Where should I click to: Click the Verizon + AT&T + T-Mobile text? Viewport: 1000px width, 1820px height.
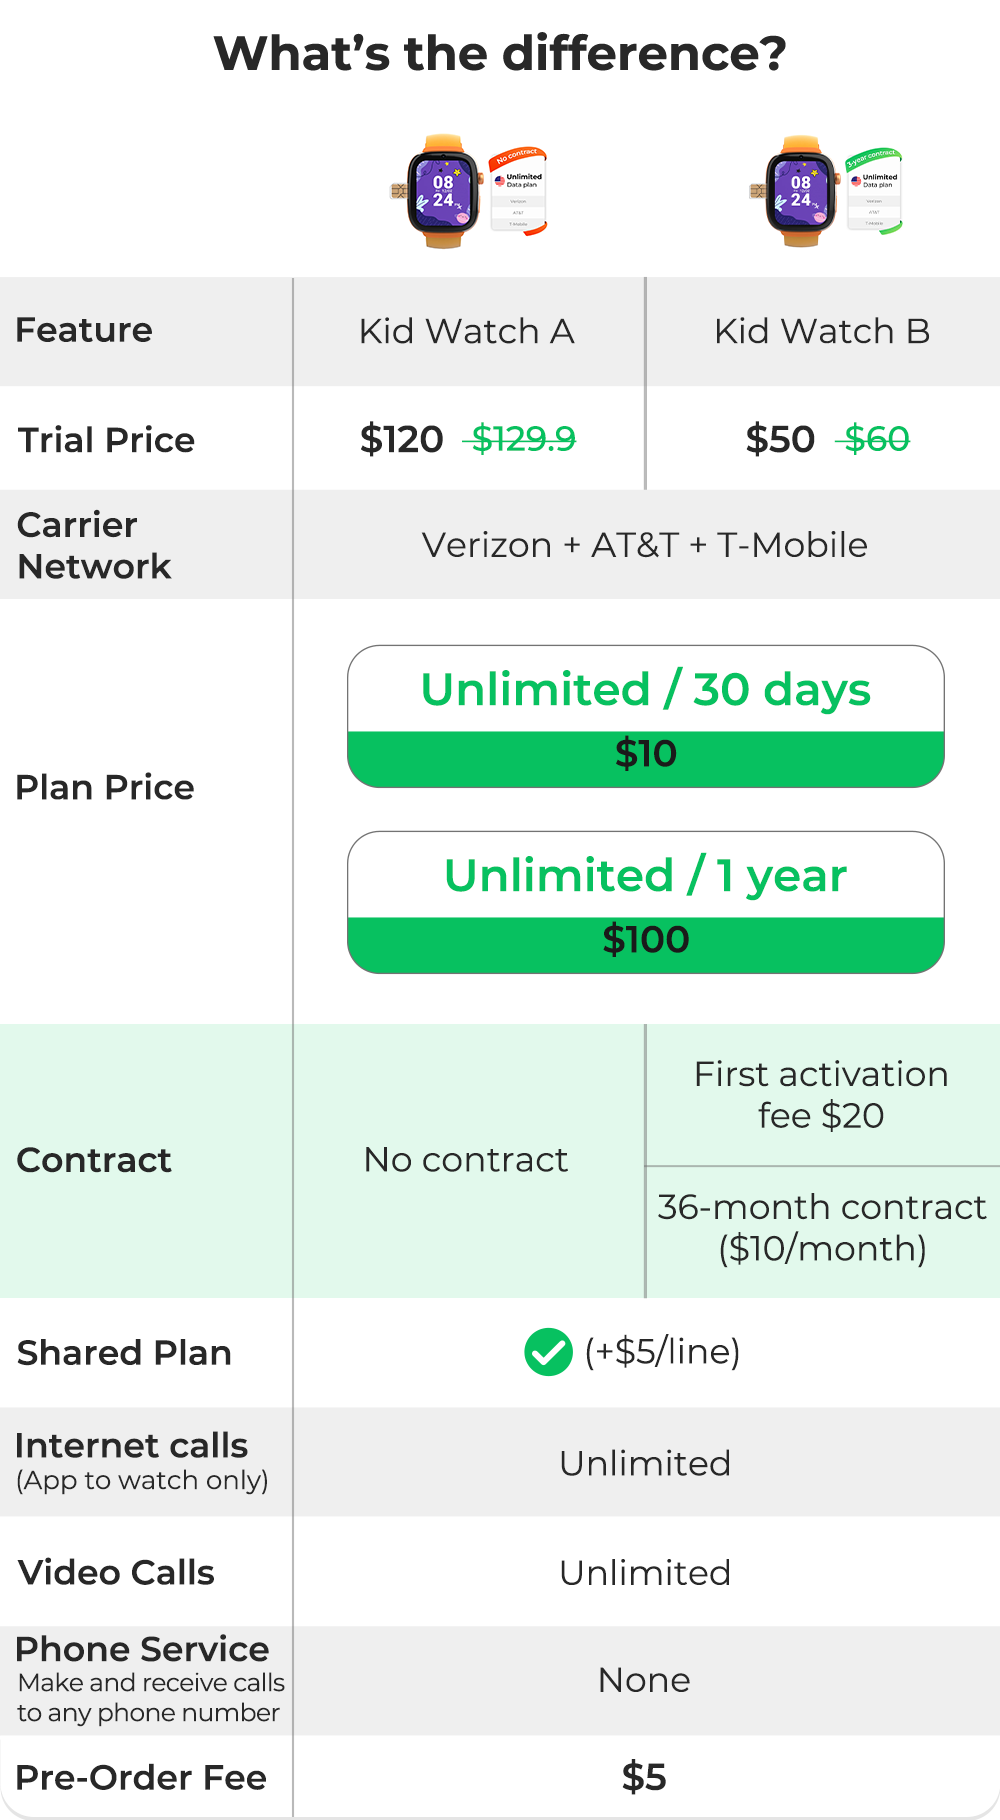(645, 545)
